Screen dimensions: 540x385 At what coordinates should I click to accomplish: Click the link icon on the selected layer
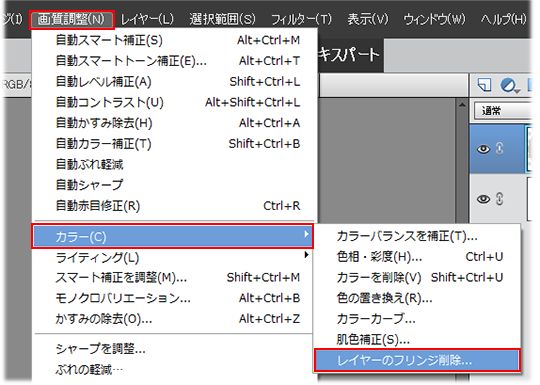[499, 148]
